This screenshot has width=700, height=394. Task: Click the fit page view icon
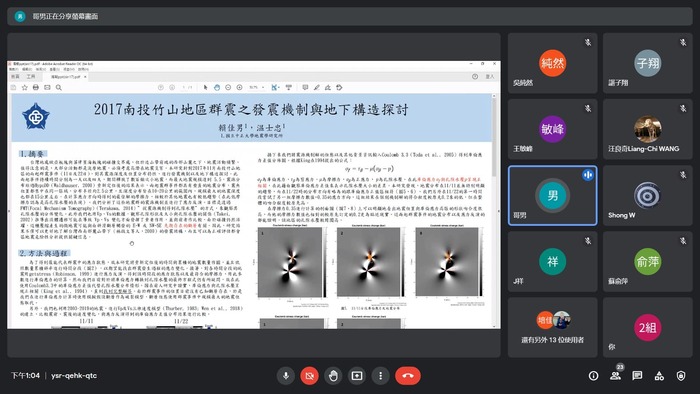pyautogui.click(x=275, y=87)
